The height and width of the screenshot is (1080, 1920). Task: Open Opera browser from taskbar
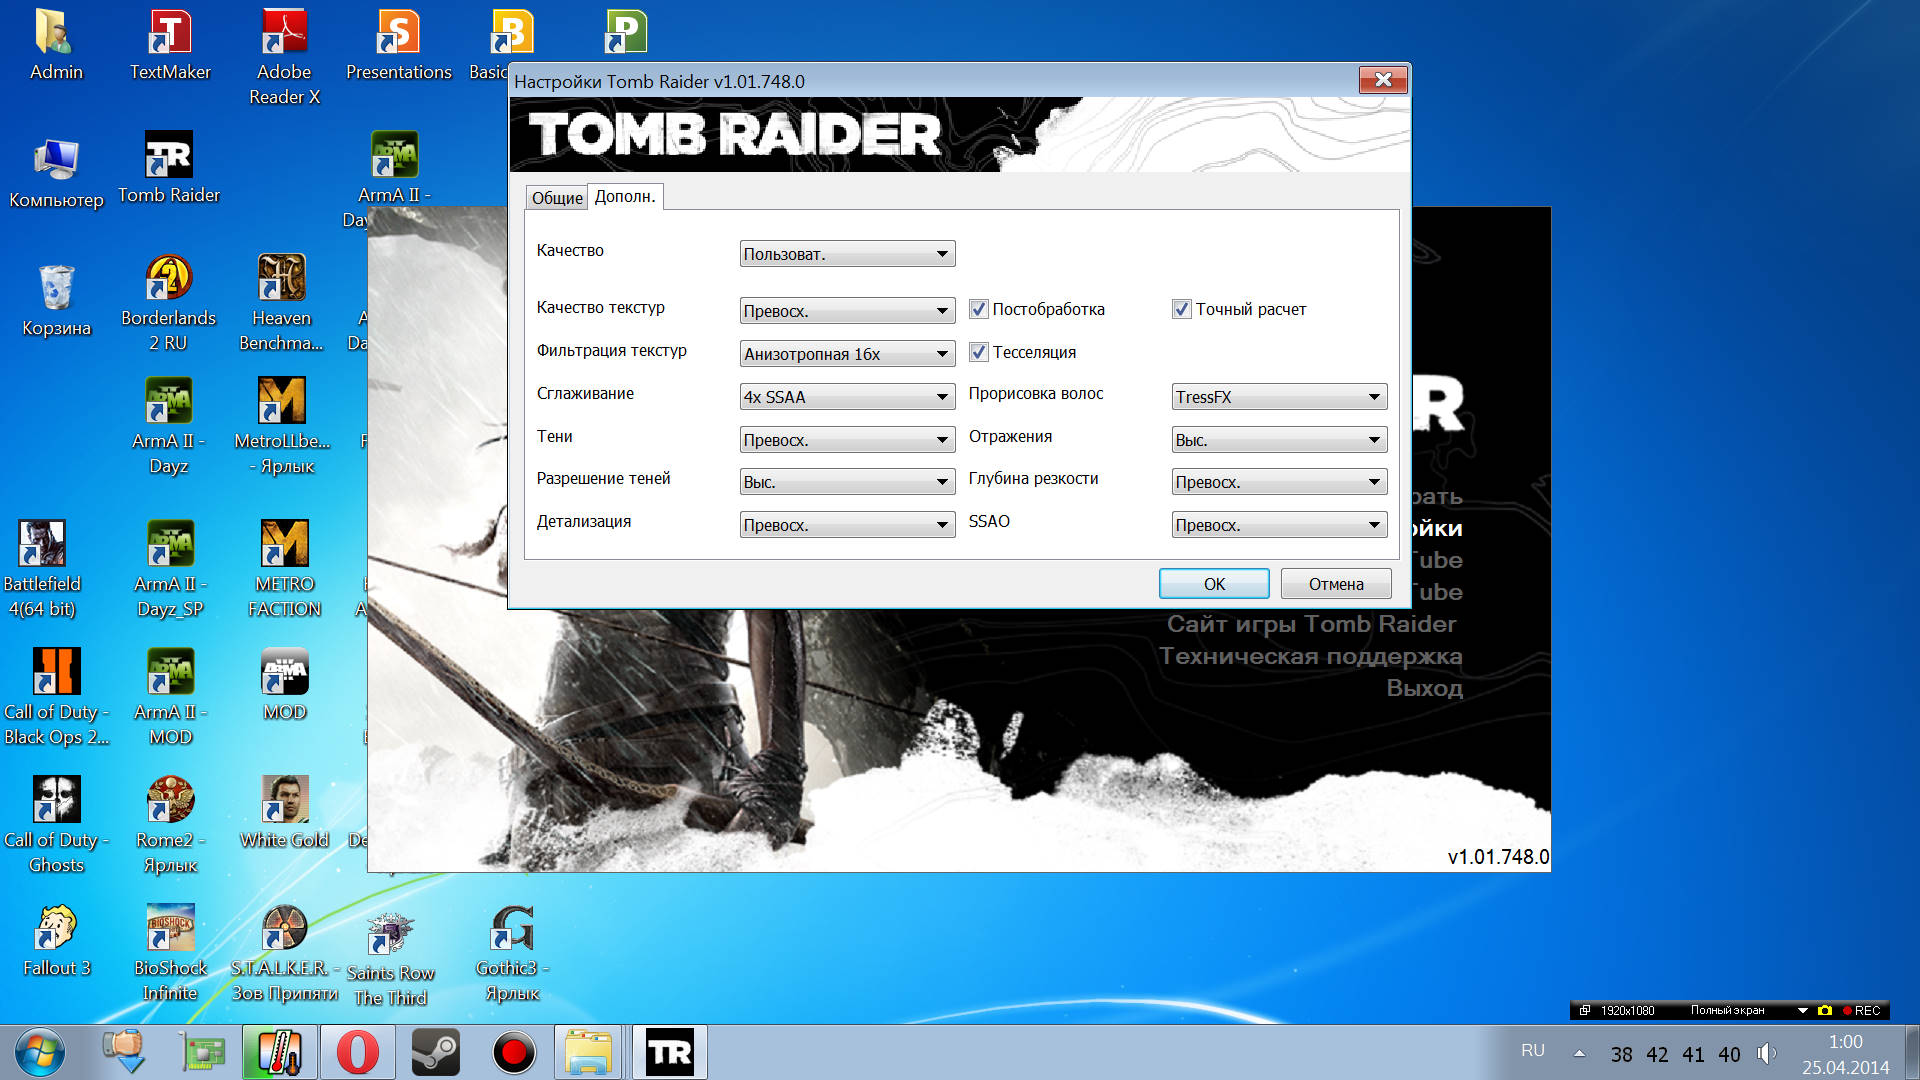(x=358, y=1052)
